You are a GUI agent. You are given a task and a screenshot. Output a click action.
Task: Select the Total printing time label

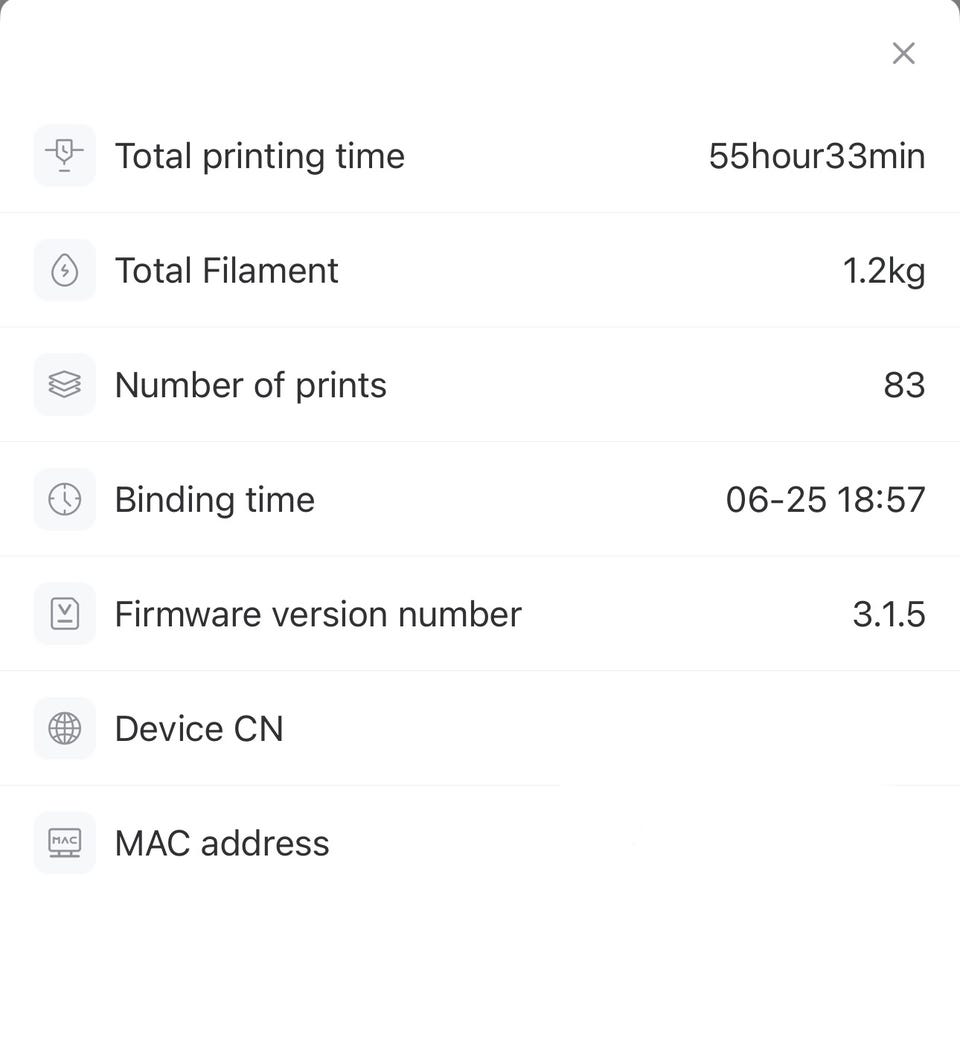click(x=259, y=156)
